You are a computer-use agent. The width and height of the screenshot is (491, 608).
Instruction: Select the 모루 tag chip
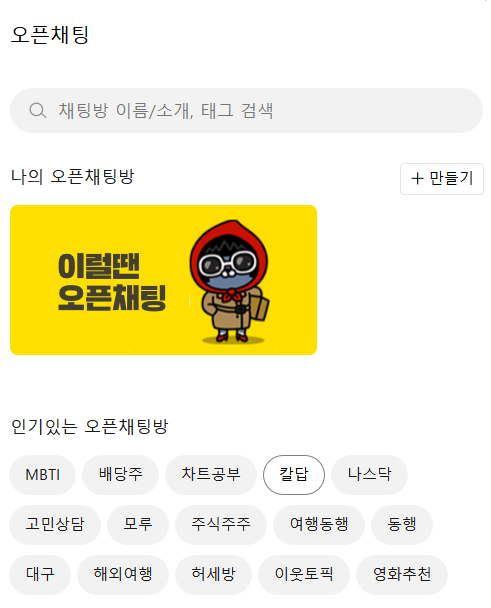138,525
